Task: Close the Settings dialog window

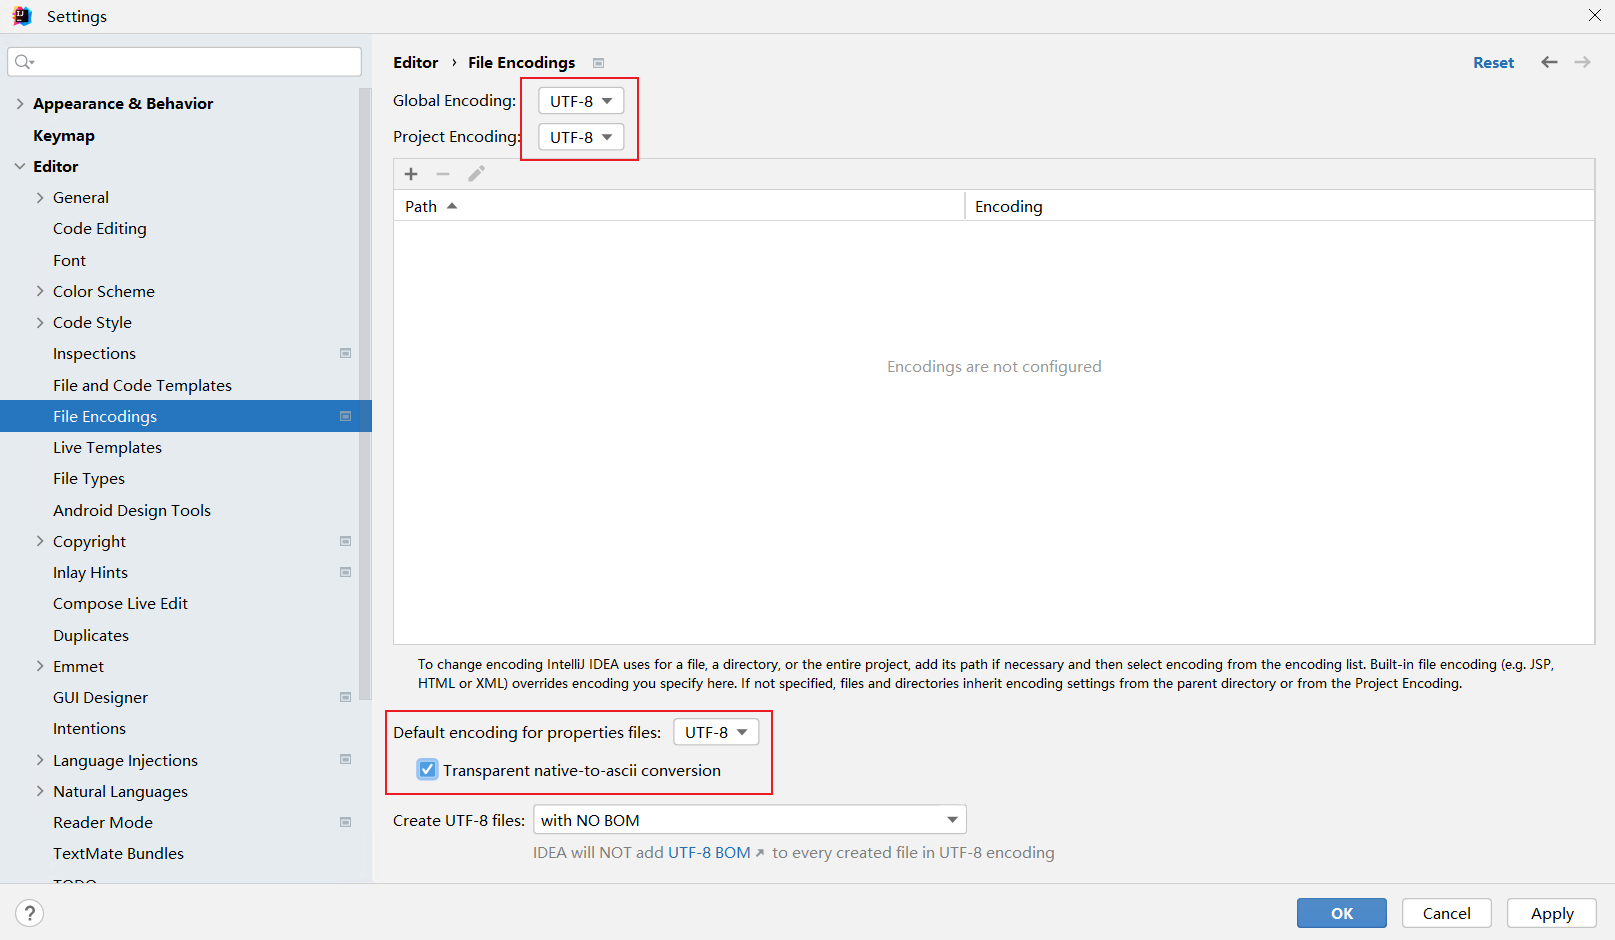Action: pos(1595,15)
